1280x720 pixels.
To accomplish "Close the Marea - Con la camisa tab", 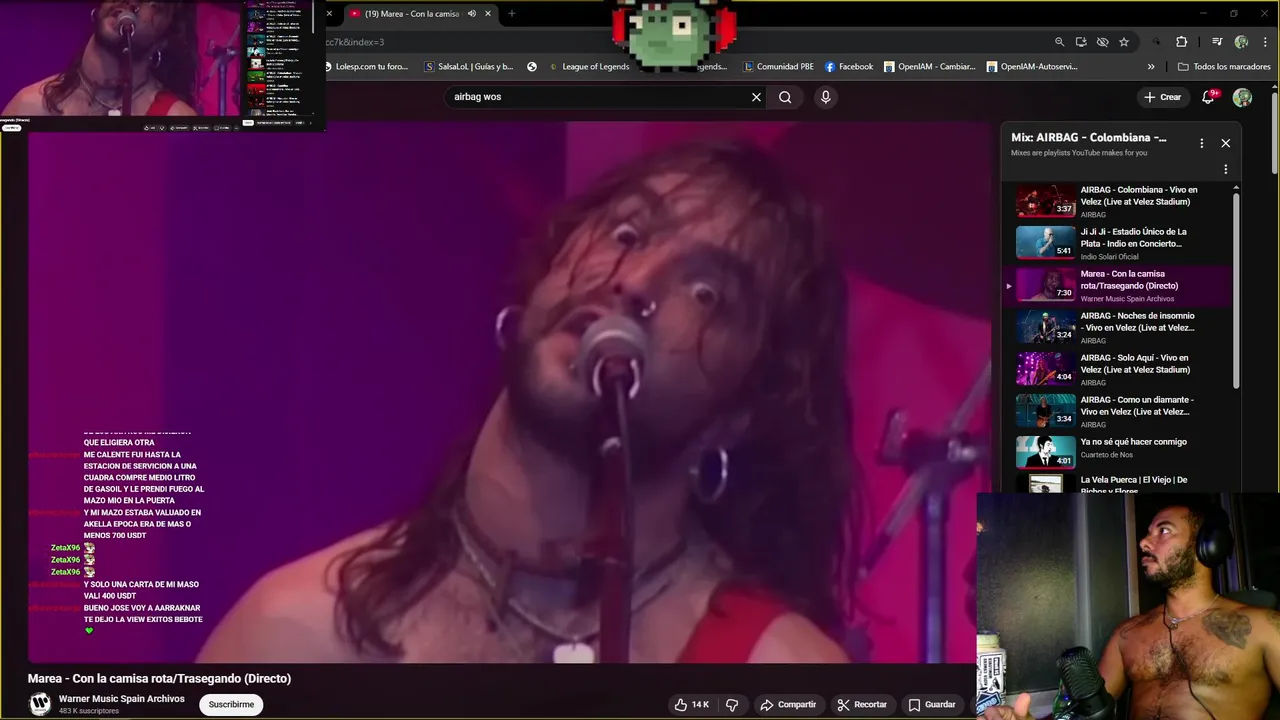I will [x=488, y=14].
